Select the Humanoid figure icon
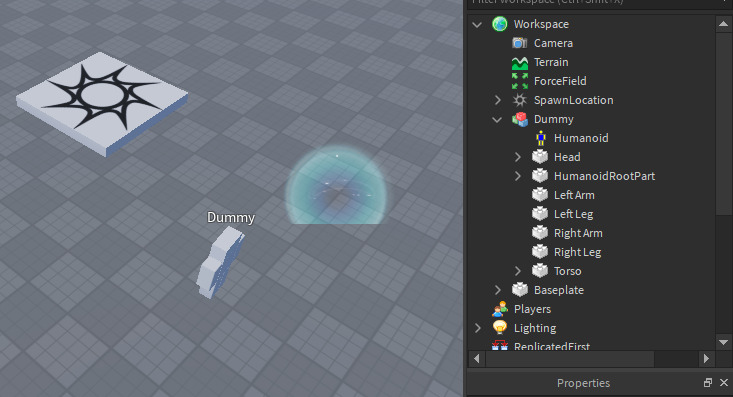The width and height of the screenshot is (733, 397). pyautogui.click(x=540, y=138)
